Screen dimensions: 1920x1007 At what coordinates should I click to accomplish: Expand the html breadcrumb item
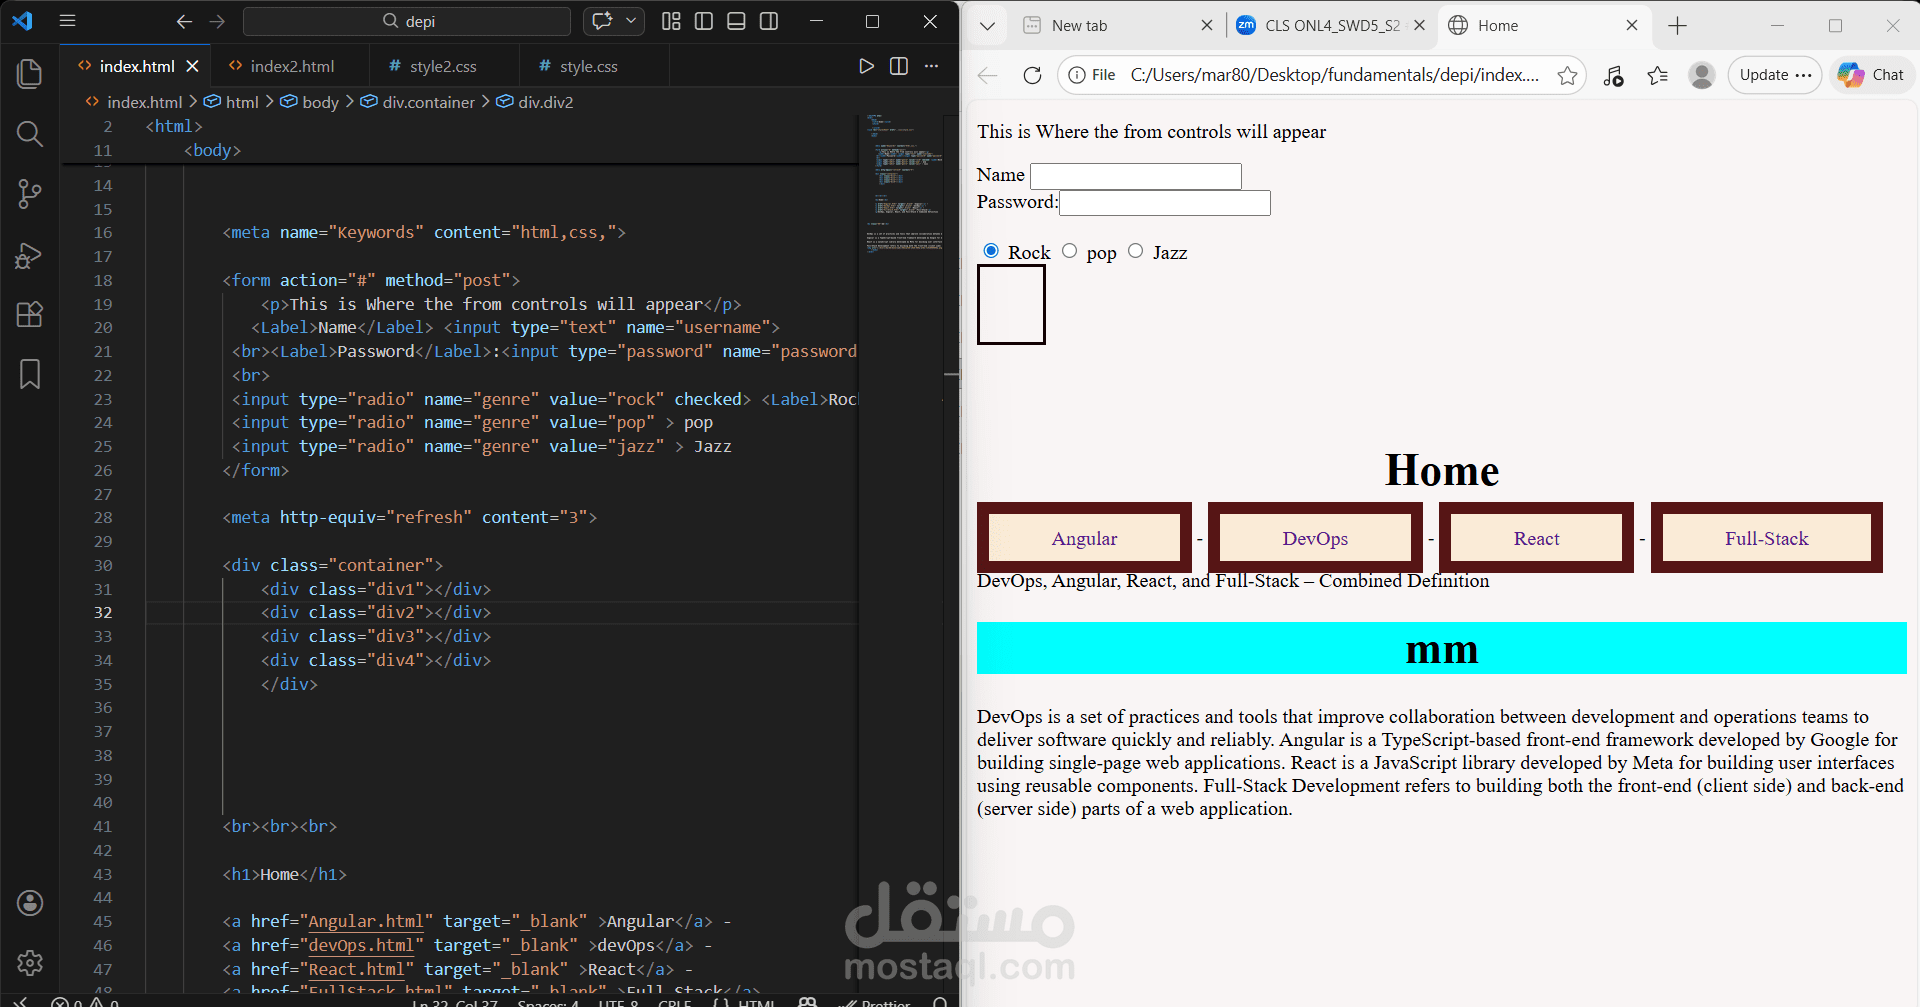232,102
